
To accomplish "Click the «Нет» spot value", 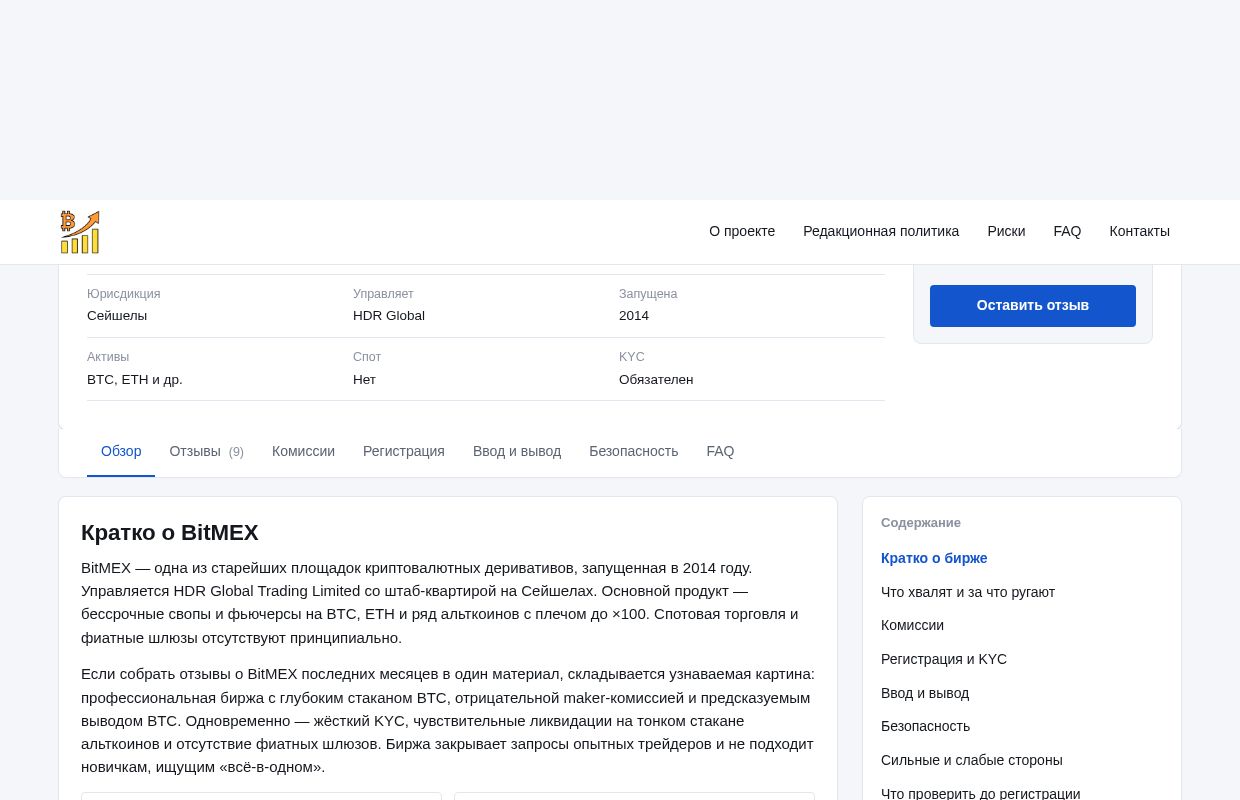I will [364, 380].
